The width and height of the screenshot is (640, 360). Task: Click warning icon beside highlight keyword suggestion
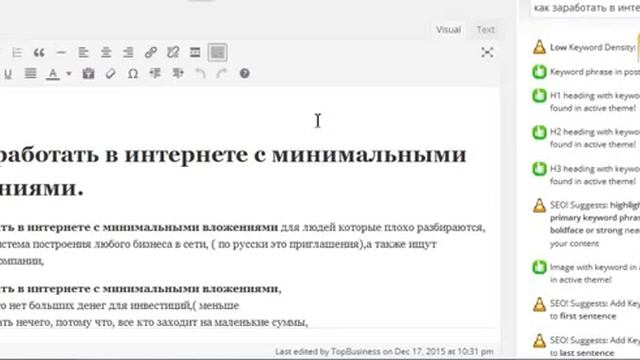pos(539,205)
